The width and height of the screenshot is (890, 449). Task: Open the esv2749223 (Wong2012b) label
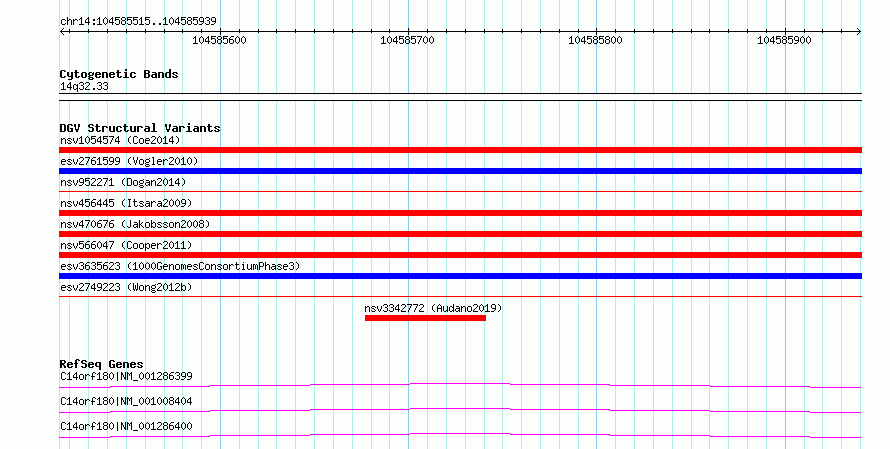[126, 287]
